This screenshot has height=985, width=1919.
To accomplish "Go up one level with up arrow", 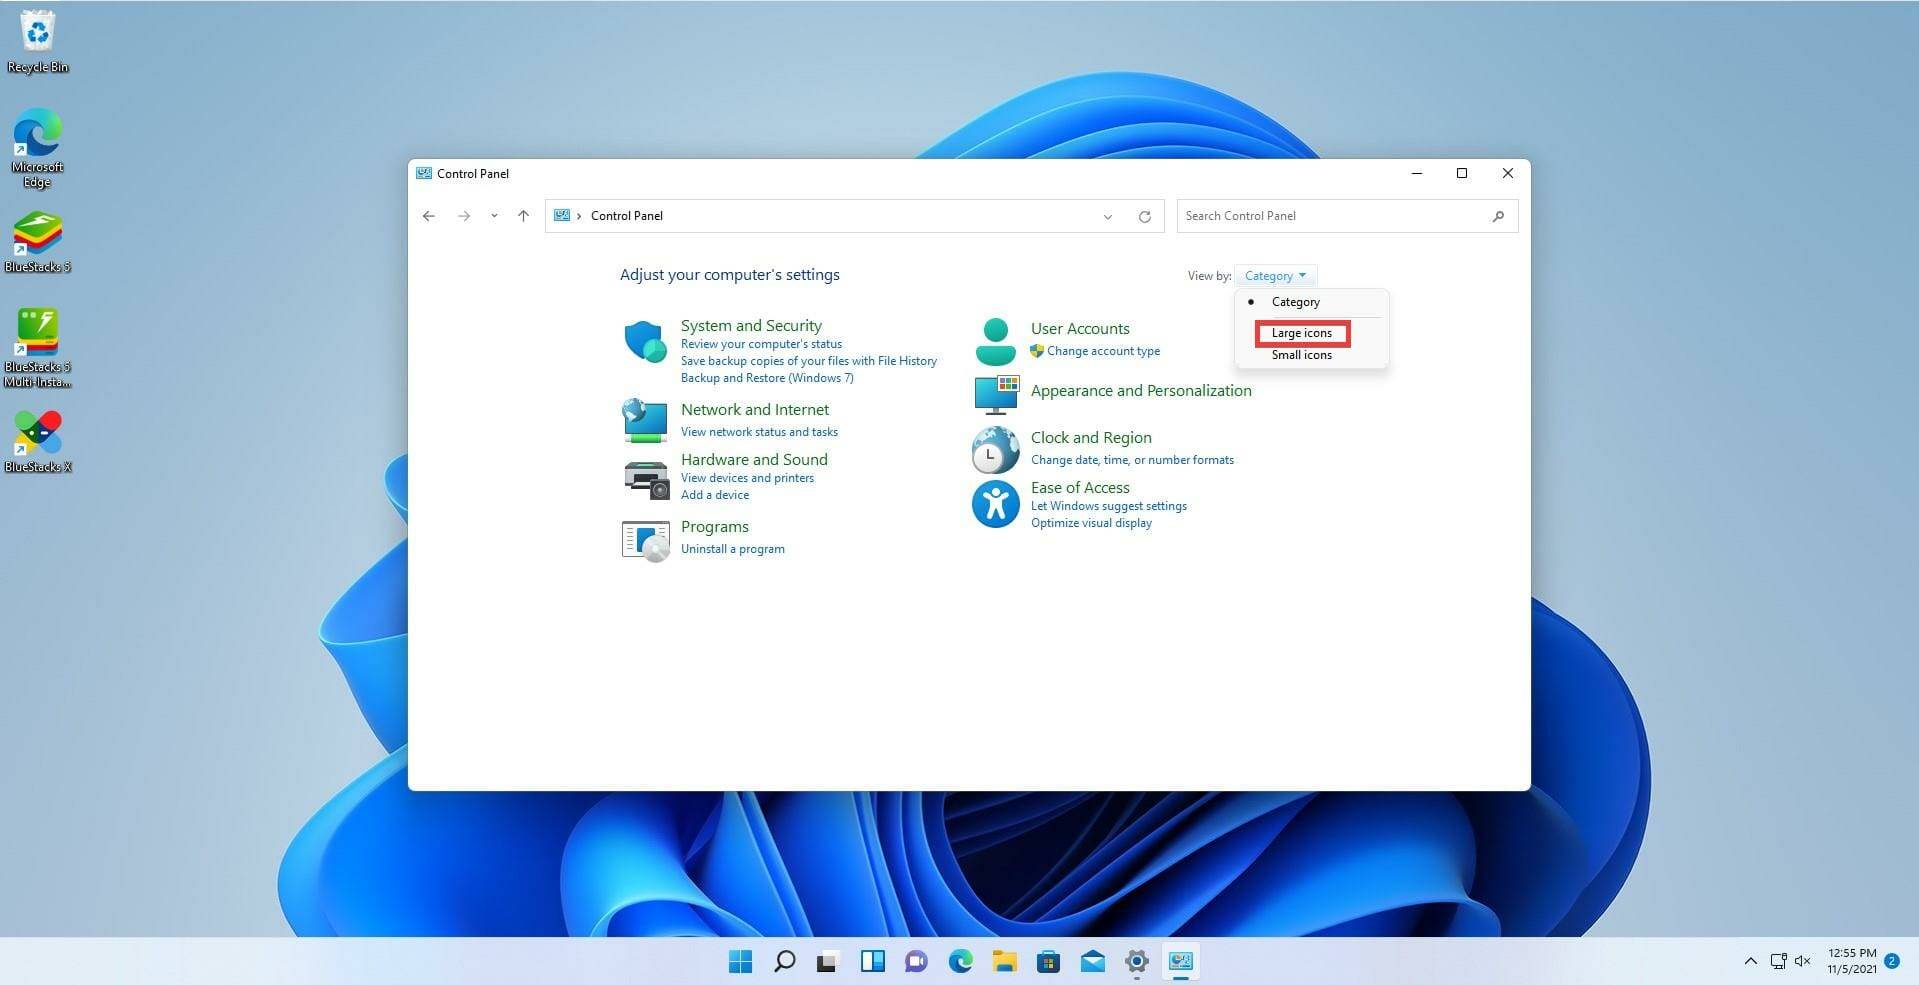I will (523, 216).
